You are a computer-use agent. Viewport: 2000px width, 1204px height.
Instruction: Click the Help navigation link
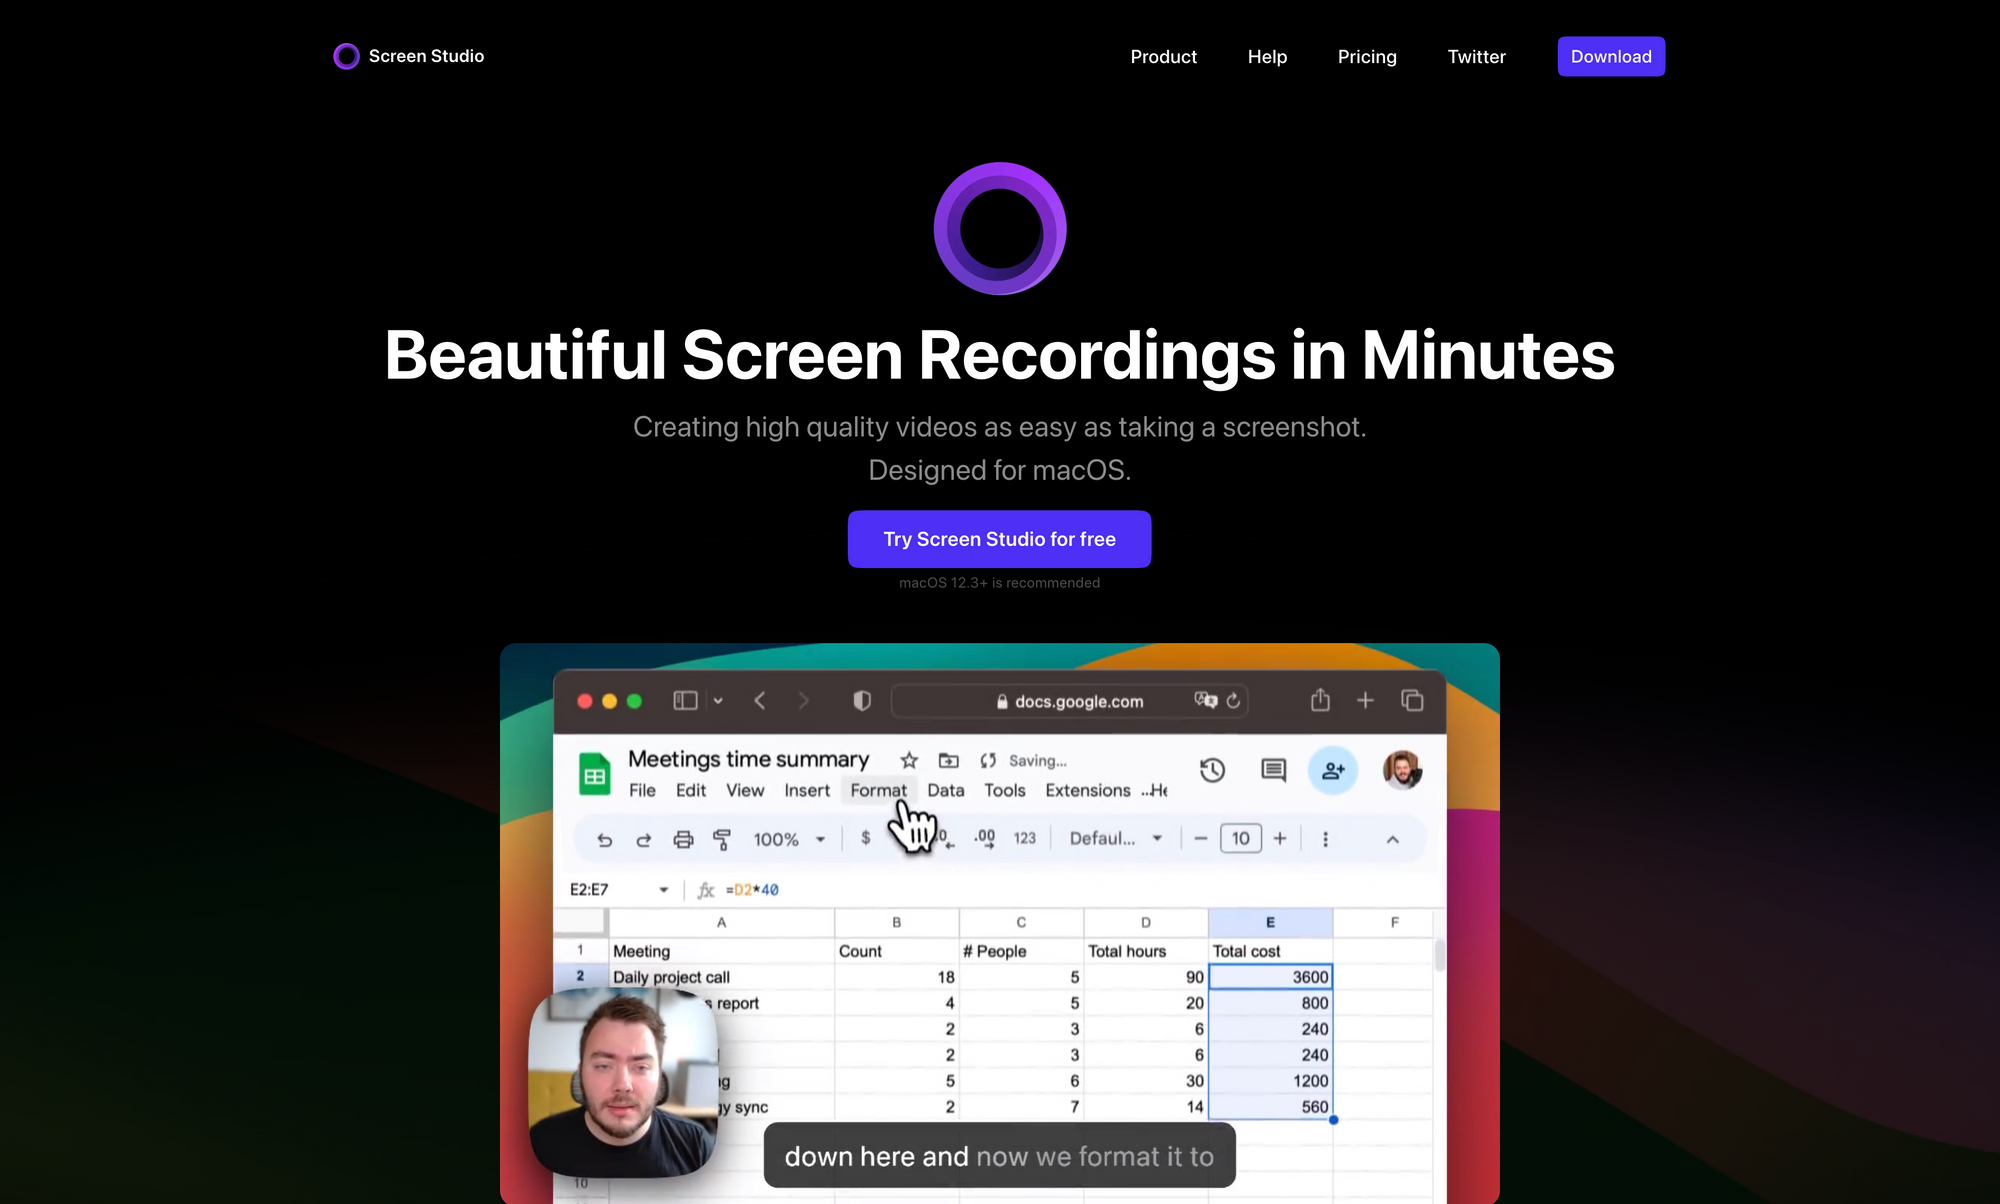tap(1267, 57)
